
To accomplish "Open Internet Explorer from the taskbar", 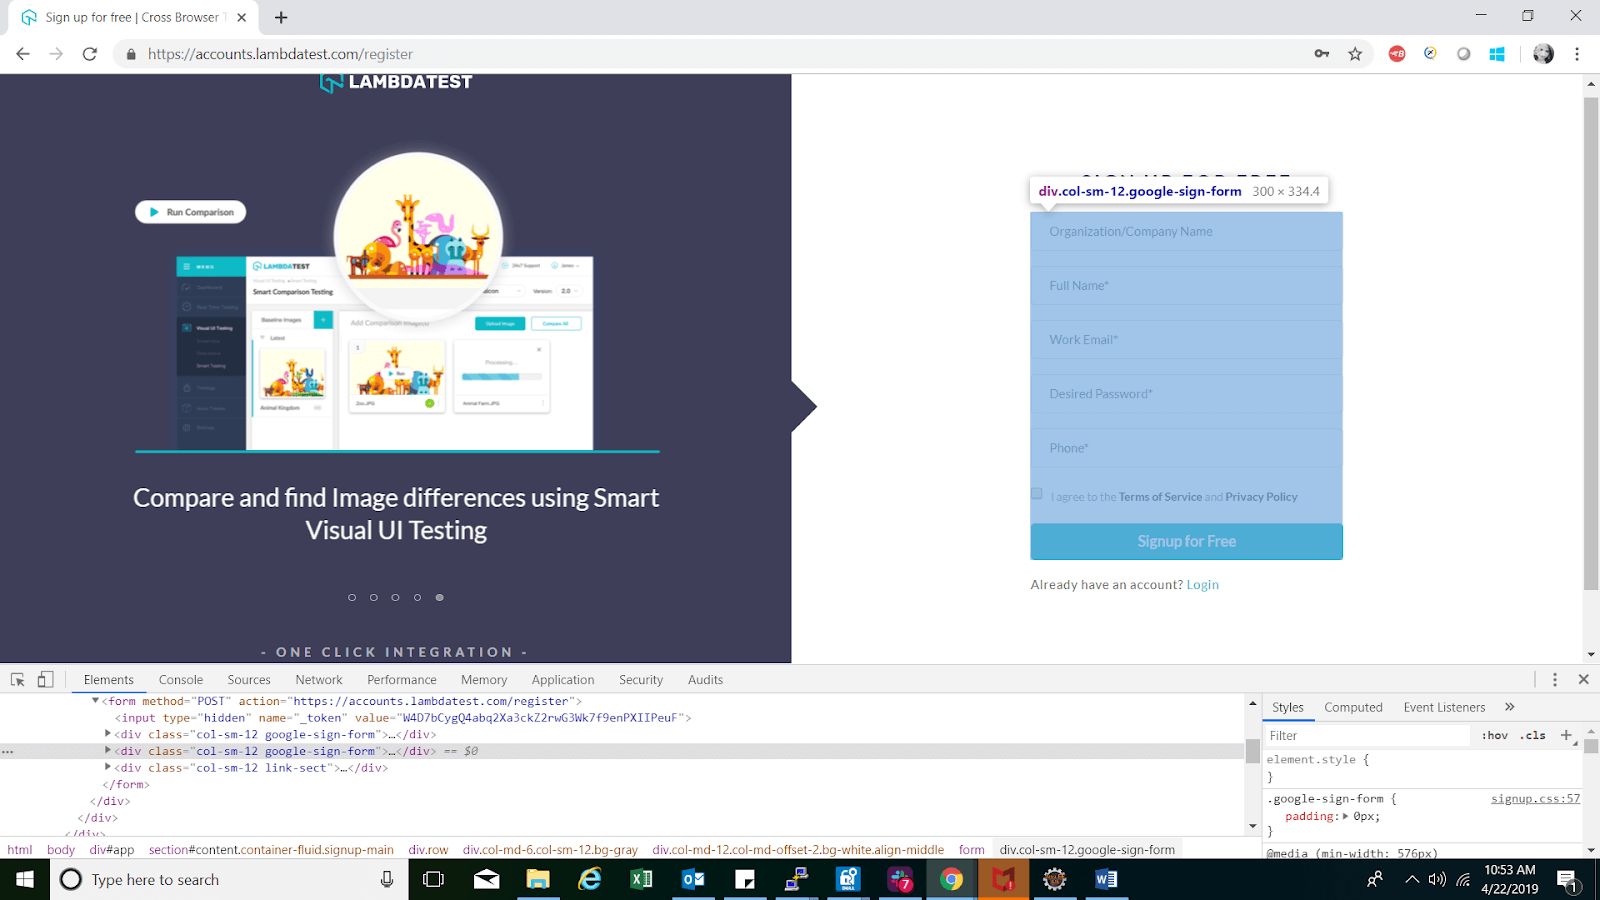I will click(590, 879).
